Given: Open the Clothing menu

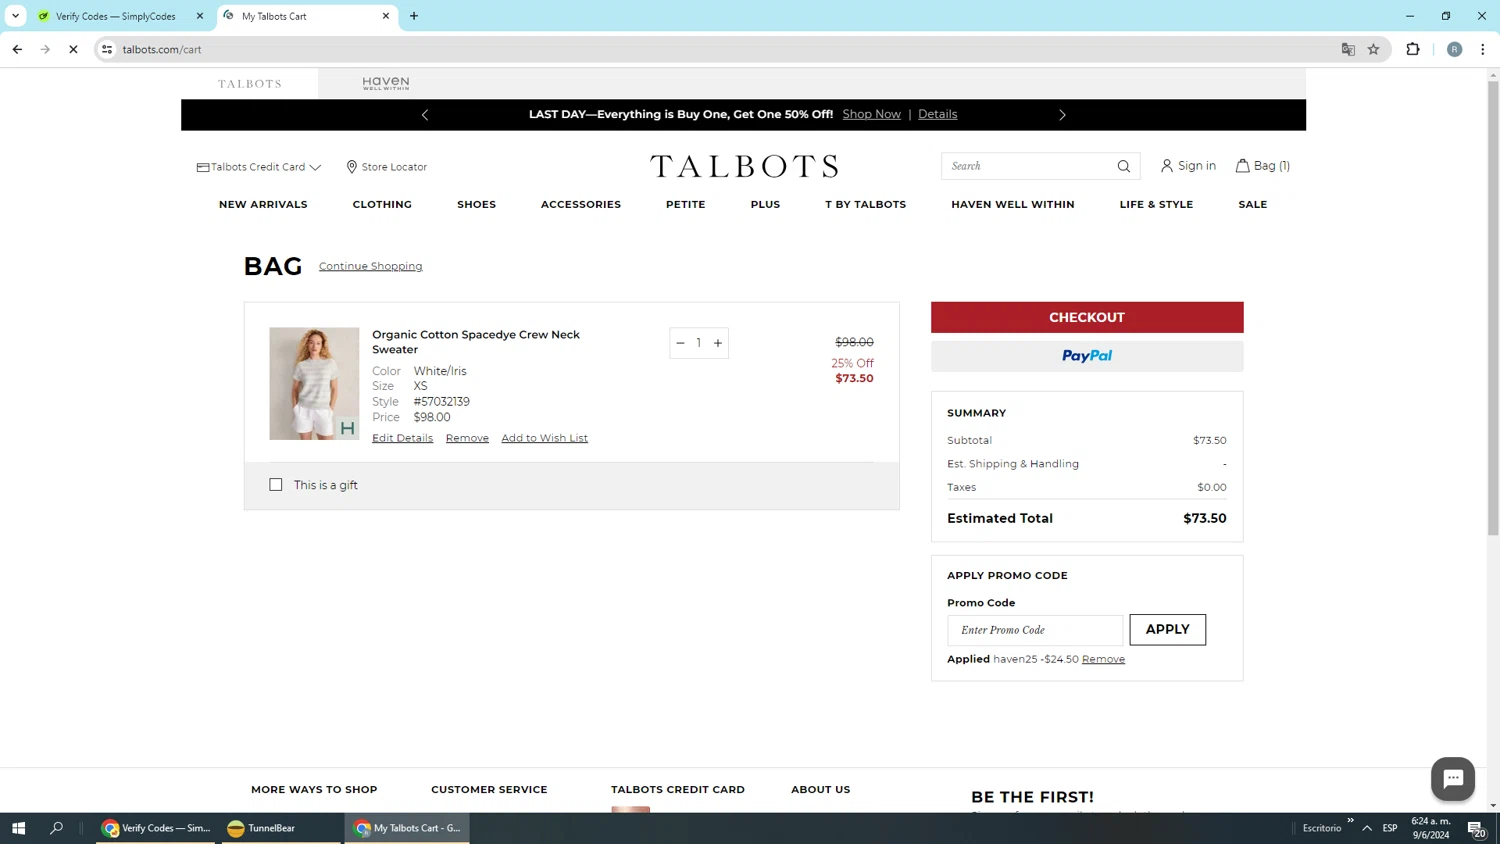Looking at the screenshot, I should pos(382,204).
